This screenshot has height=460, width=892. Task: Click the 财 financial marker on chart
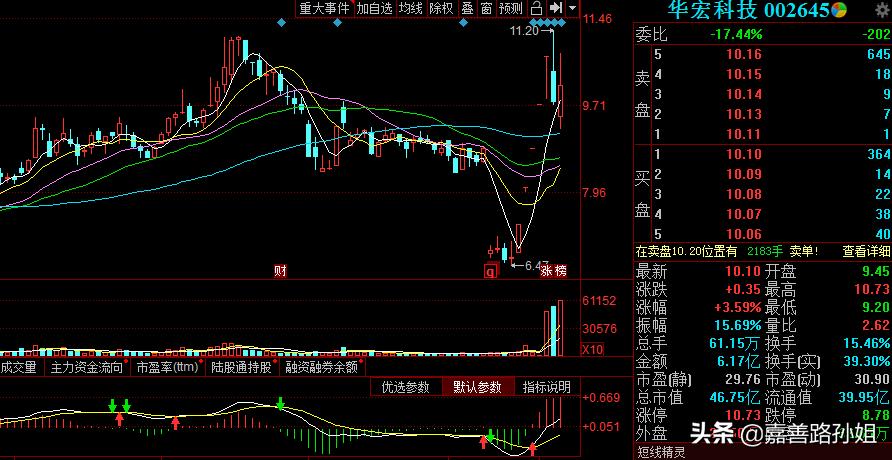pos(280,271)
